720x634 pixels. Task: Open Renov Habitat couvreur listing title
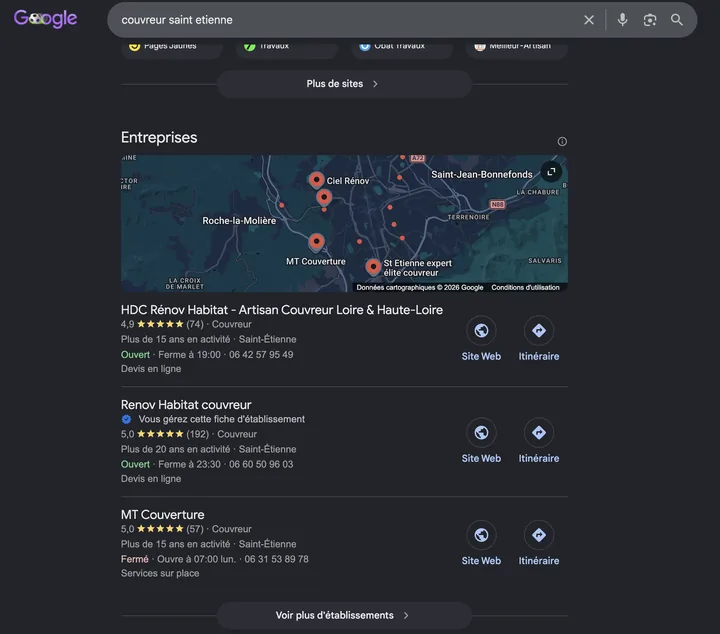tap(186, 404)
